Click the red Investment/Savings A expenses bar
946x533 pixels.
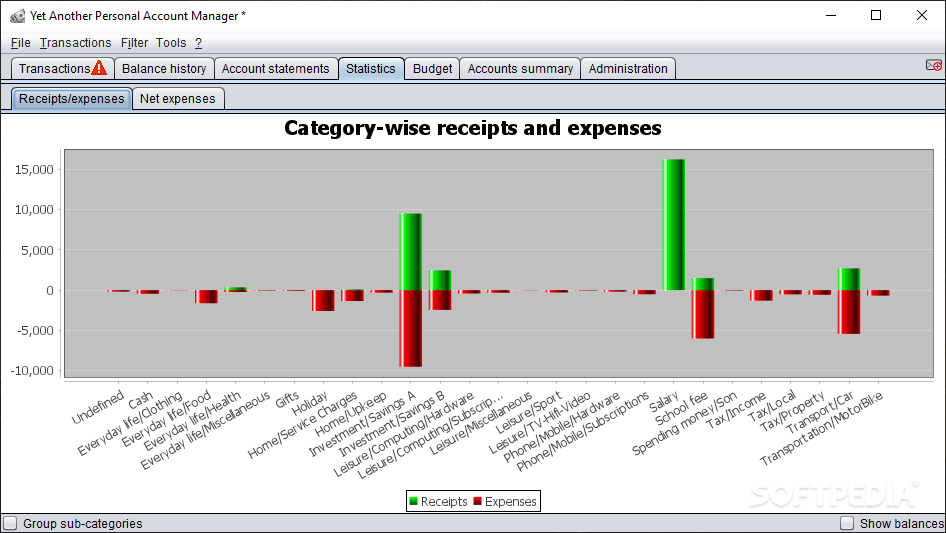[x=410, y=328]
